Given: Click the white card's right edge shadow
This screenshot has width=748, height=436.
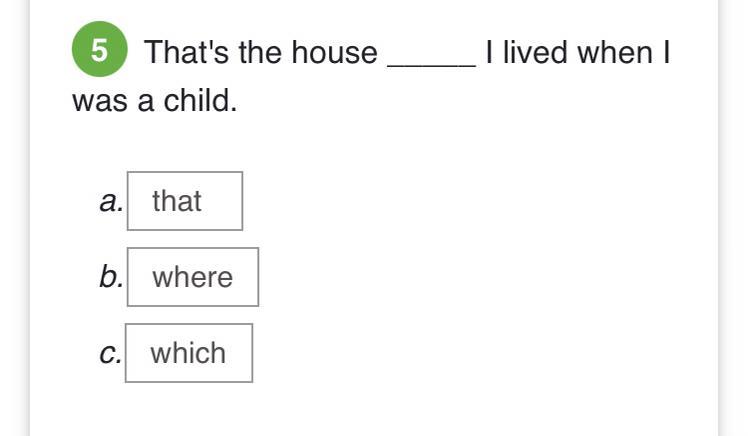Looking at the screenshot, I should pos(718,250).
